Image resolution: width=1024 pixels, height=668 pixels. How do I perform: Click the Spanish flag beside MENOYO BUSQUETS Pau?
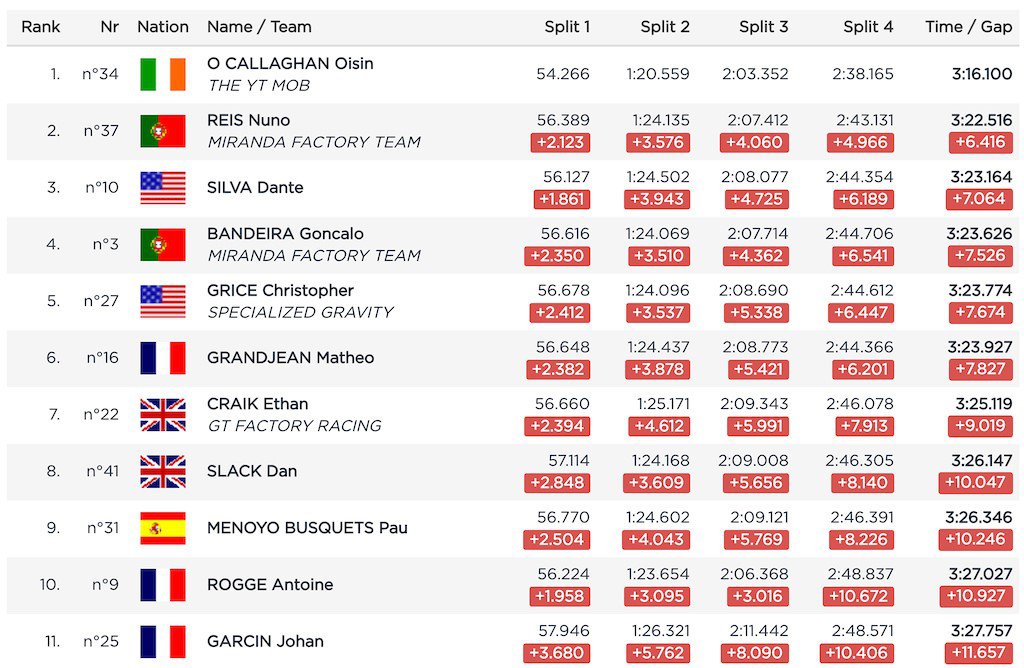tap(163, 528)
